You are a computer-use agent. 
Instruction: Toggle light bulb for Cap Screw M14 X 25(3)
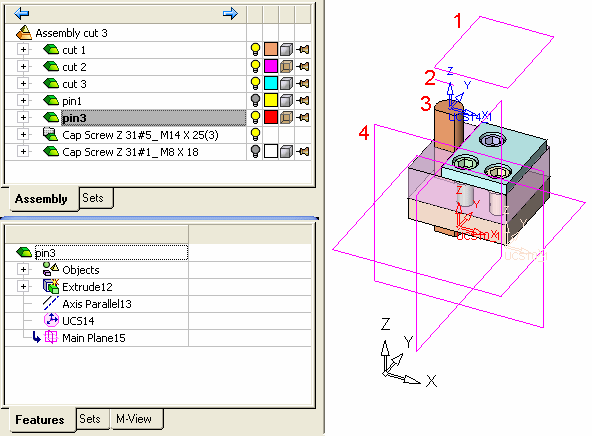[256, 134]
